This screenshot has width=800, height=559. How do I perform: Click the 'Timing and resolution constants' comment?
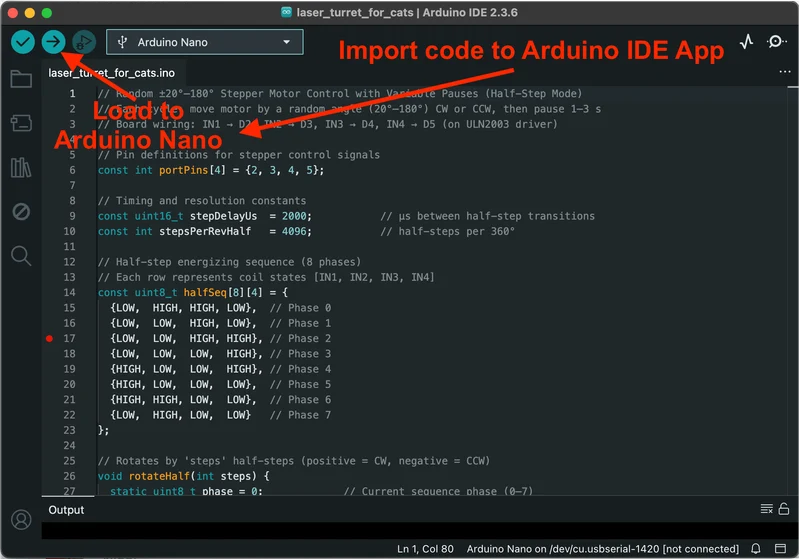click(202, 201)
